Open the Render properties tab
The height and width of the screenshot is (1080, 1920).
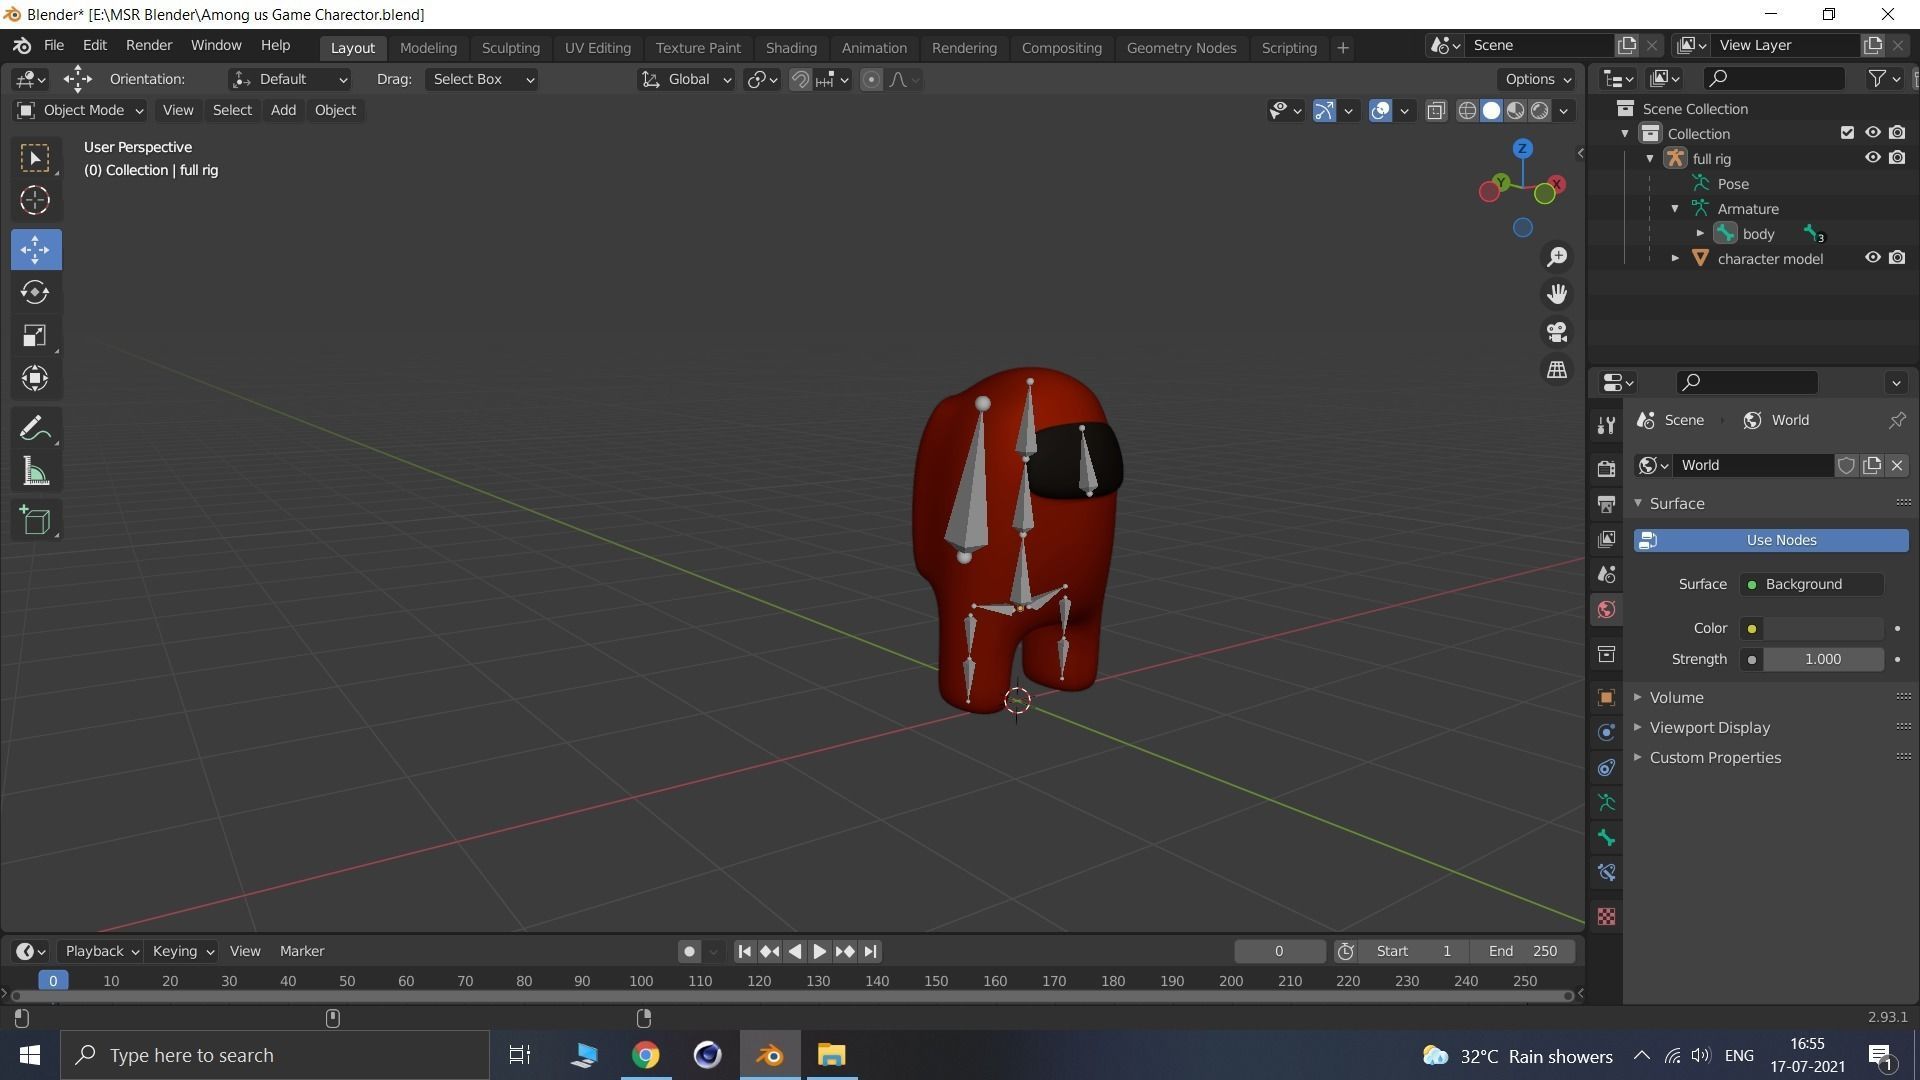pyautogui.click(x=1606, y=469)
